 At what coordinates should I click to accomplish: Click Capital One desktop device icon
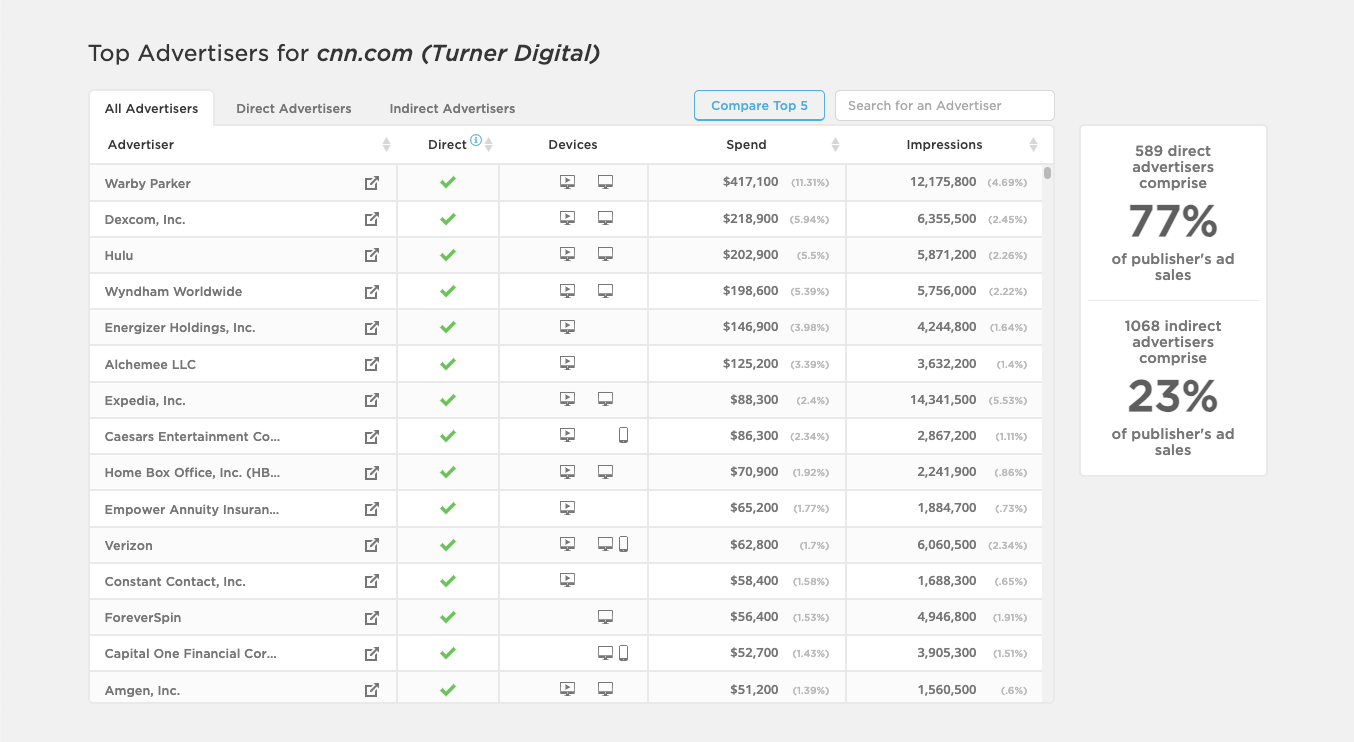tap(605, 653)
